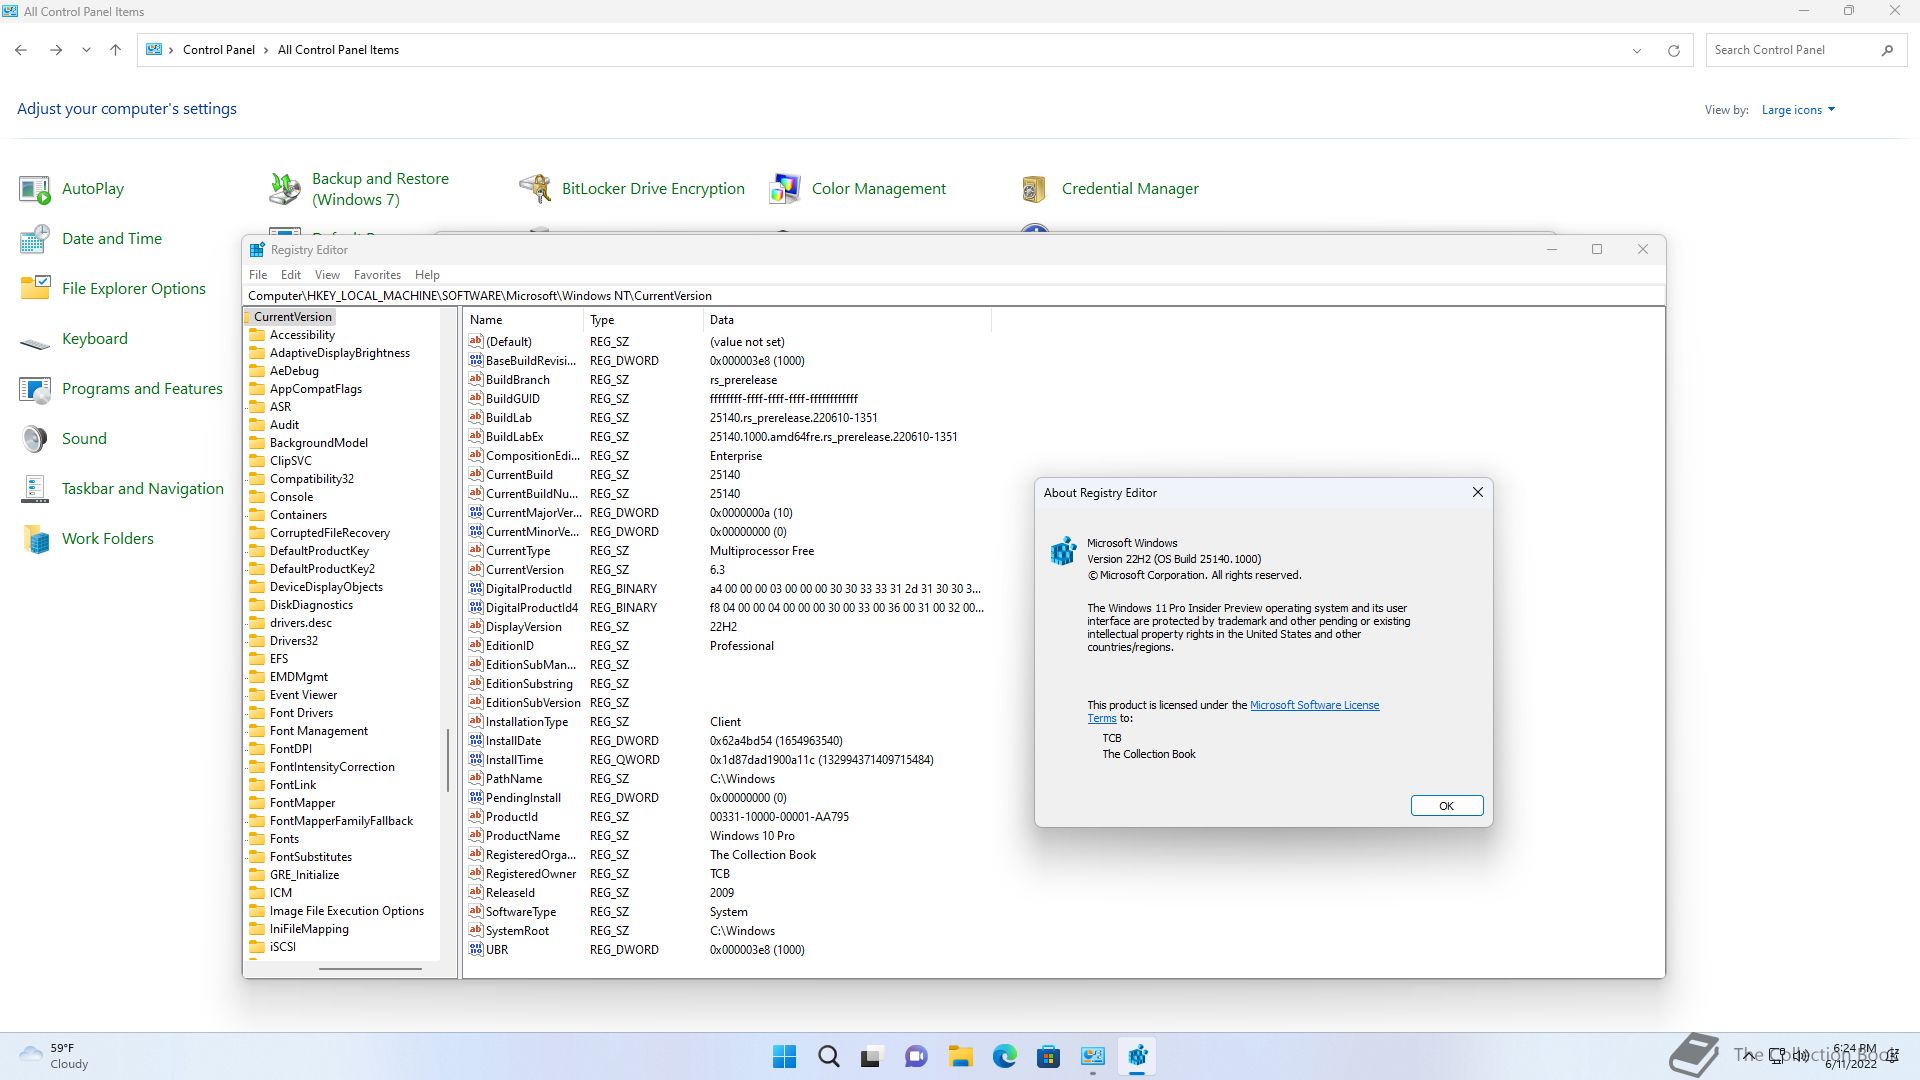Click All Control Panel Items breadcrumb

[338, 50]
